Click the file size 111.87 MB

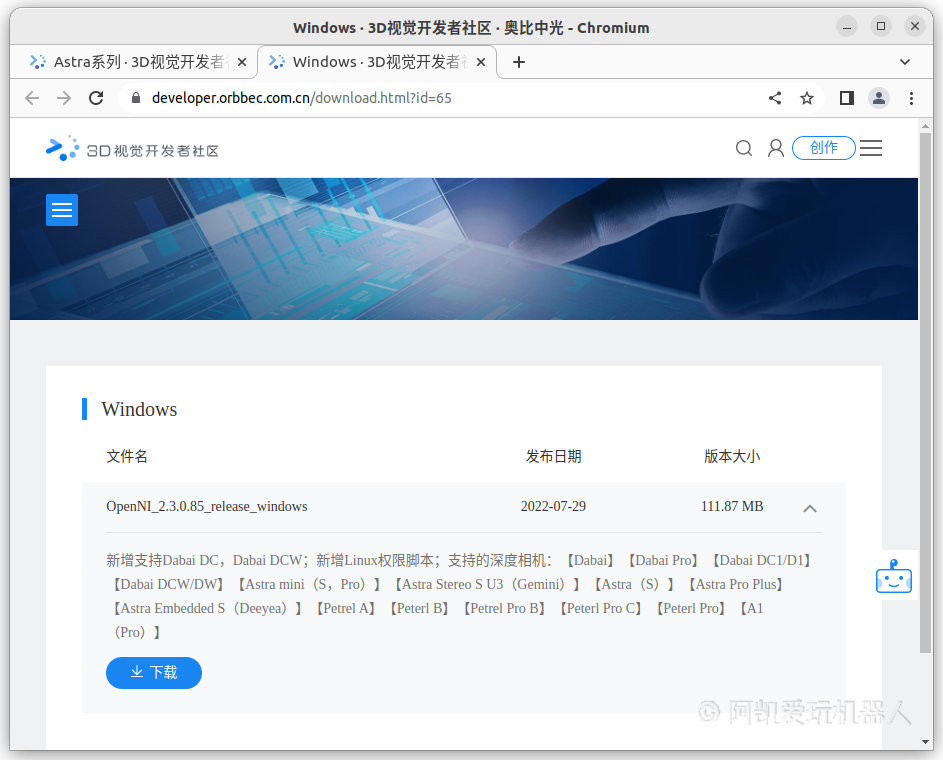coord(732,506)
